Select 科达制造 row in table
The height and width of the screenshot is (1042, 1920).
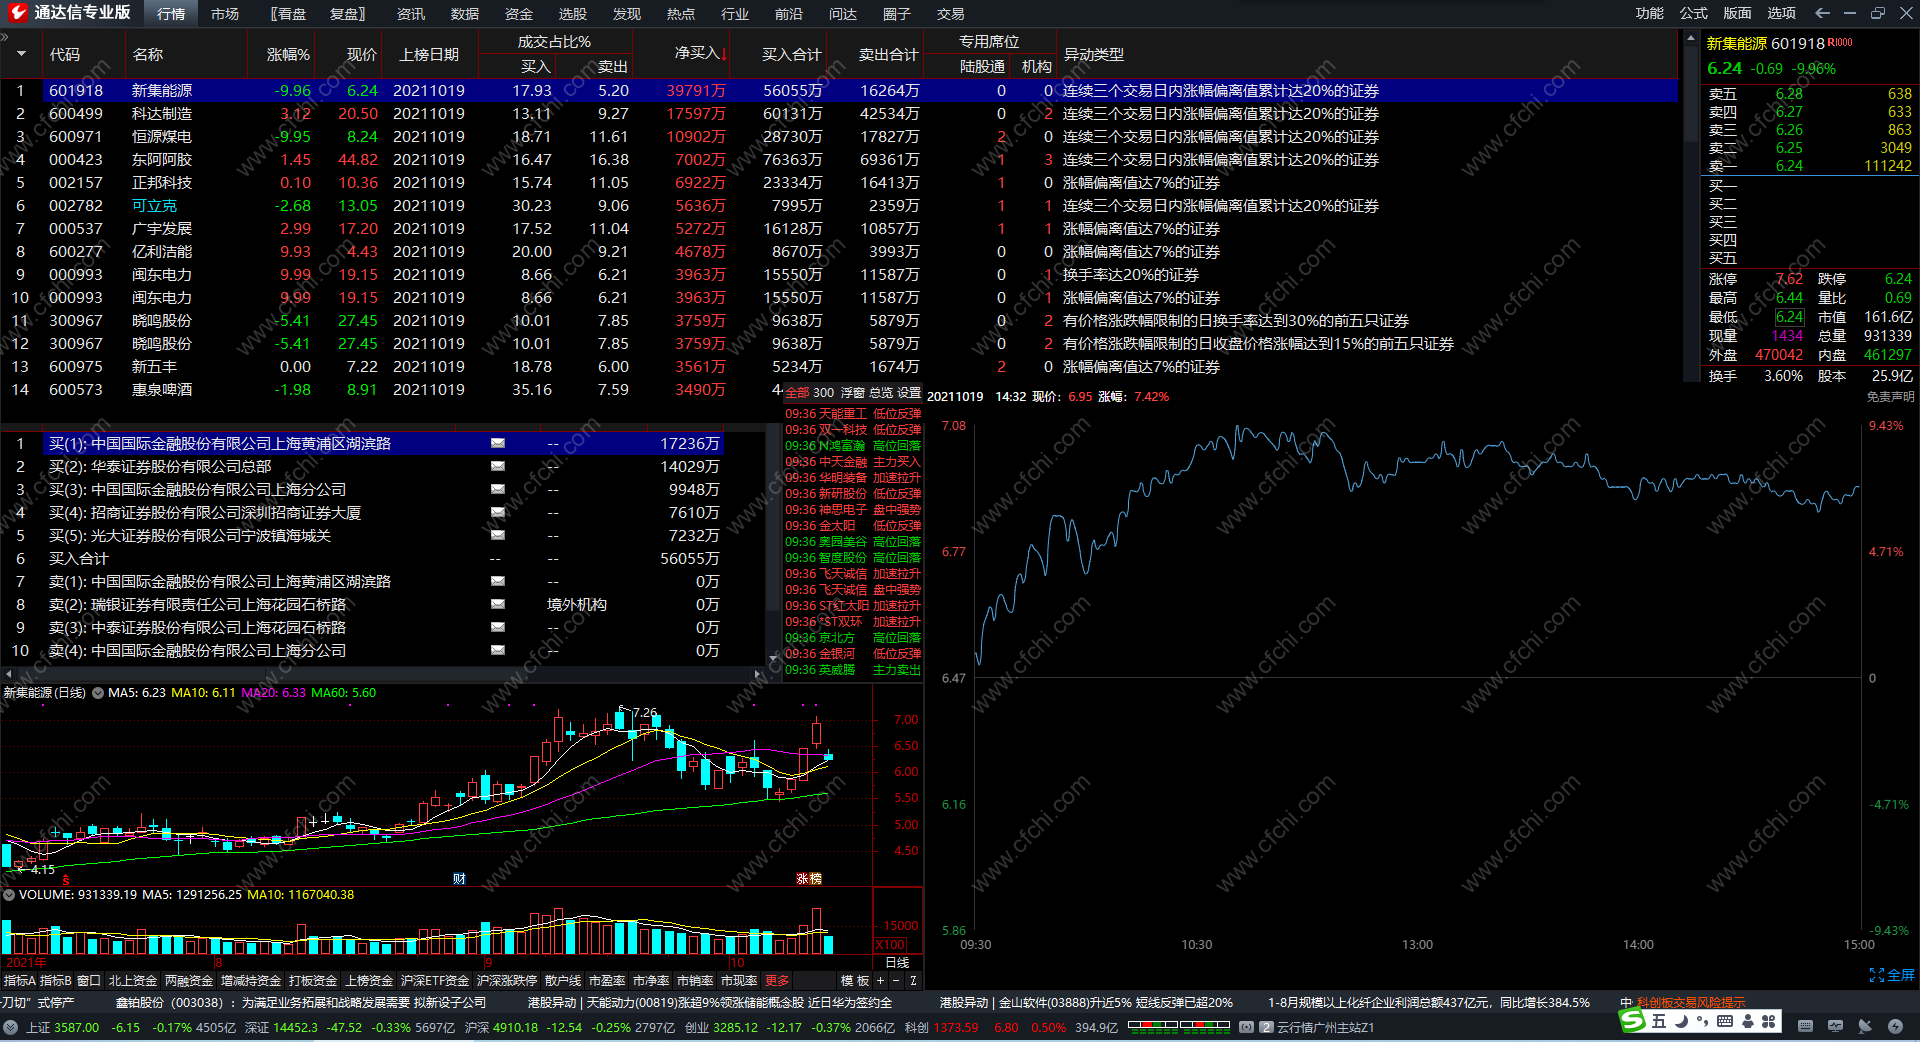(x=840, y=113)
